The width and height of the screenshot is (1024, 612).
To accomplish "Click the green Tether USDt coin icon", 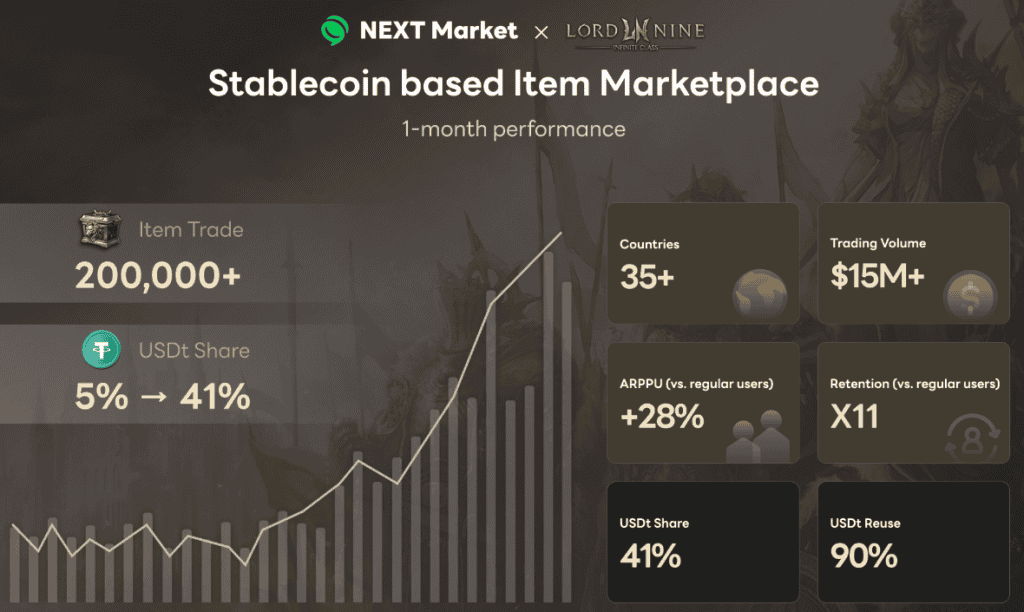I will [x=102, y=351].
